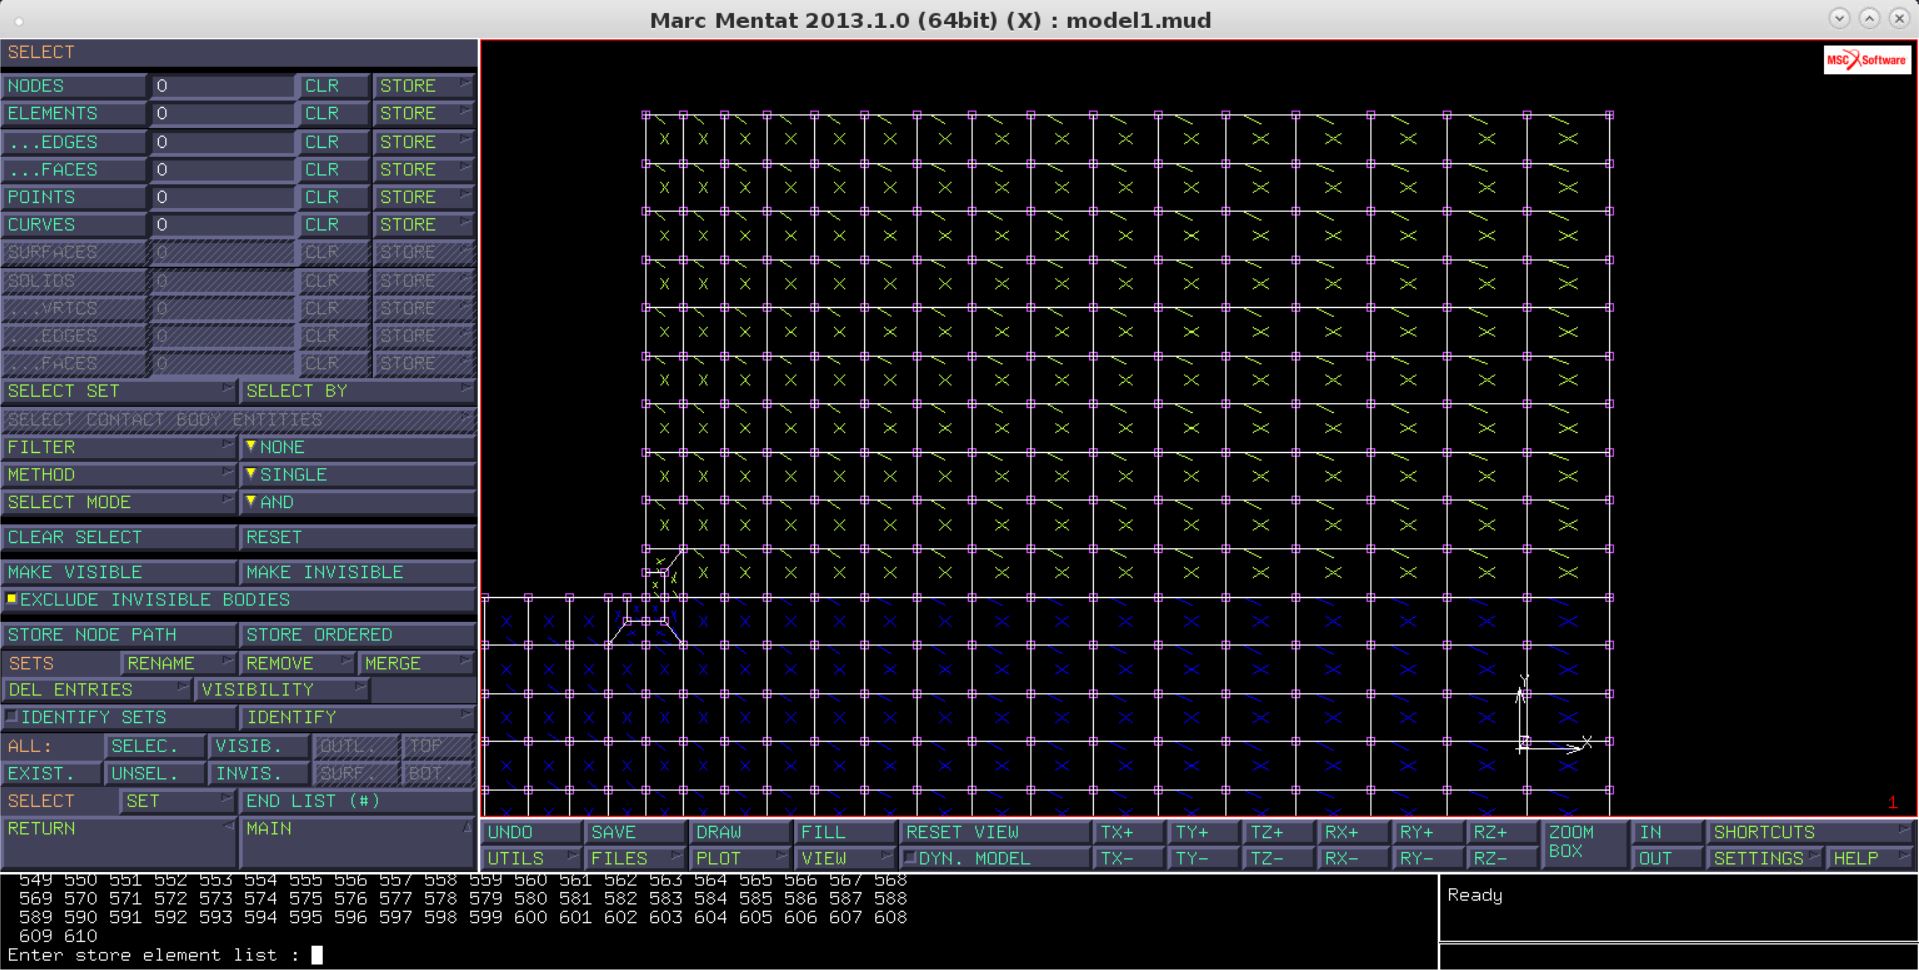Open the SELECT BY submenu
This screenshot has width=1919, height=970.
357,391
